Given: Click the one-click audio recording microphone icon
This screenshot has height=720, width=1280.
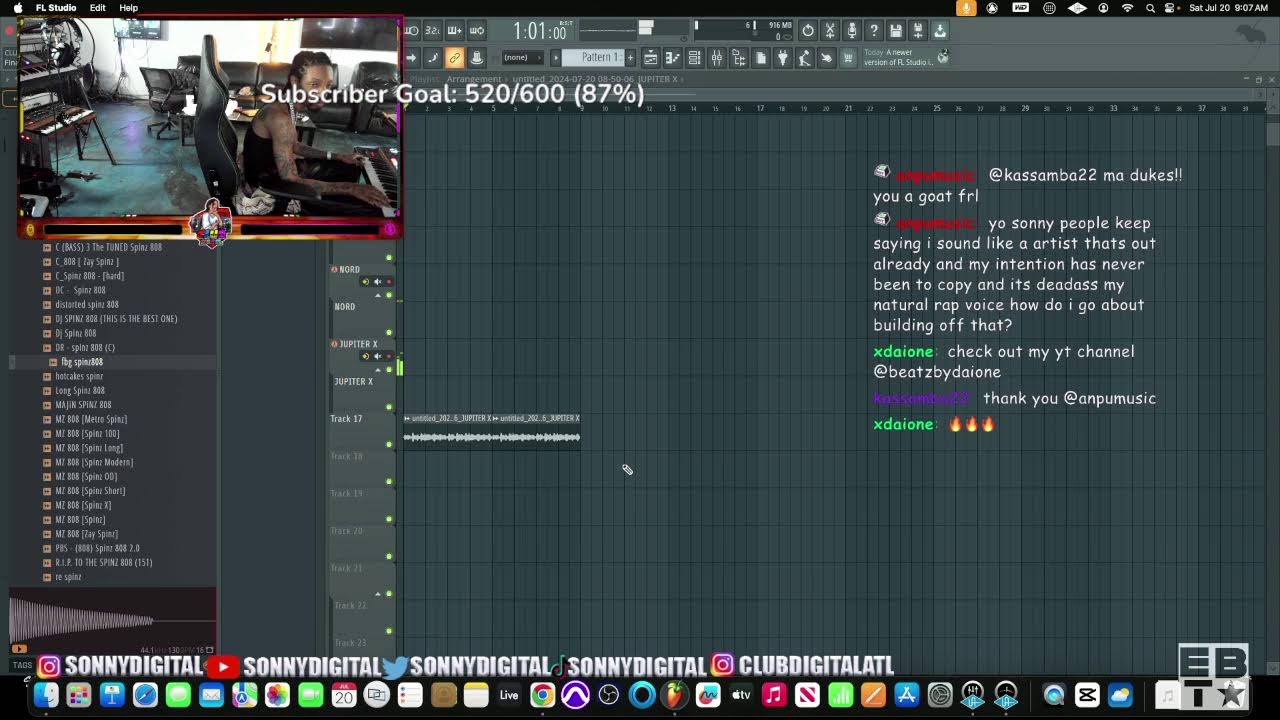Looking at the screenshot, I should pos(852,31).
